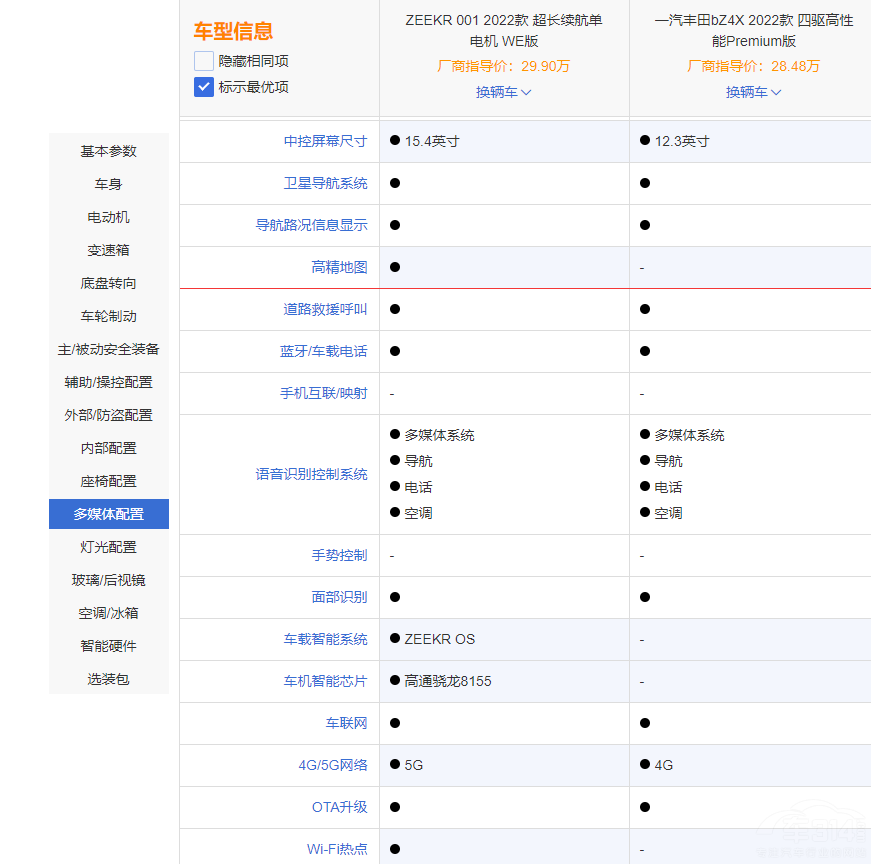871x864 pixels.
Task: Uncheck the 标示最优项 checkbox
Action: click(x=204, y=87)
